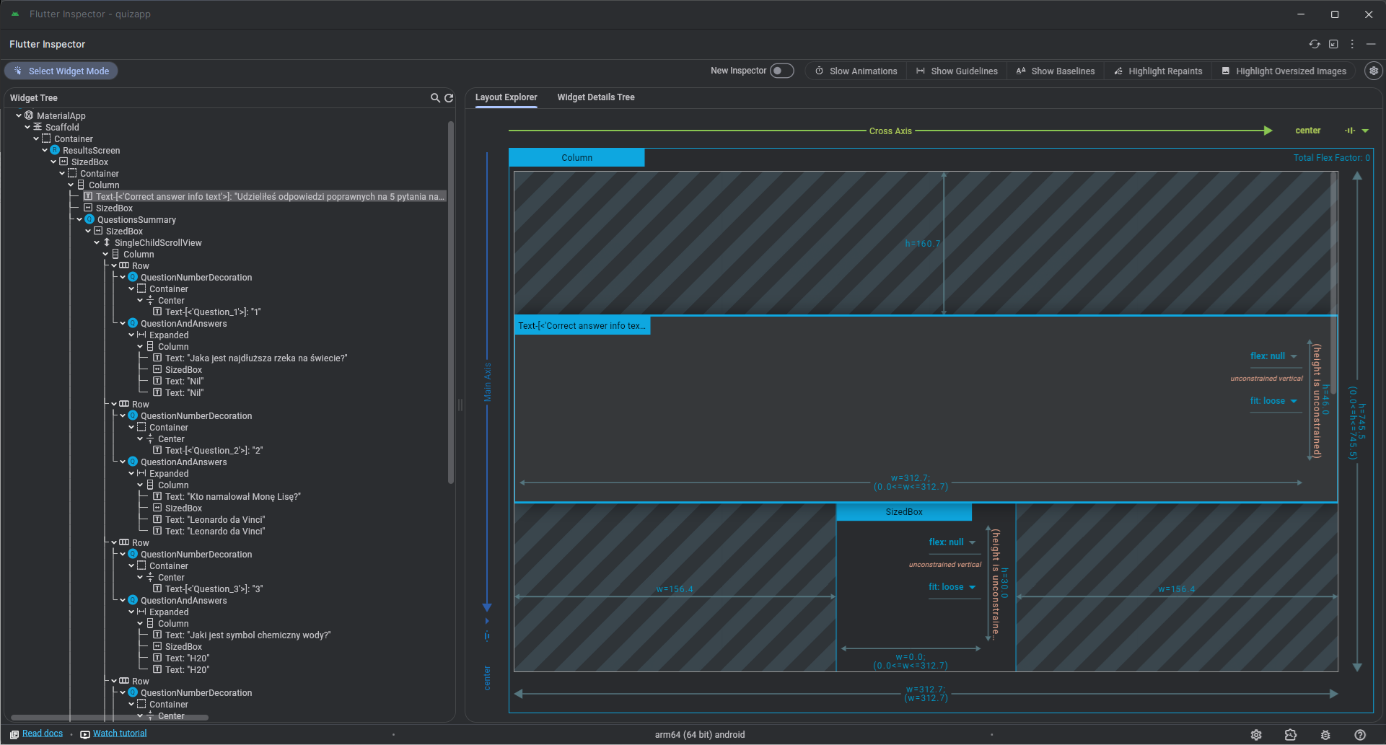Click the sync refresh icon in Flutter Inspector header
The width and height of the screenshot is (1386, 745).
click(x=1315, y=44)
